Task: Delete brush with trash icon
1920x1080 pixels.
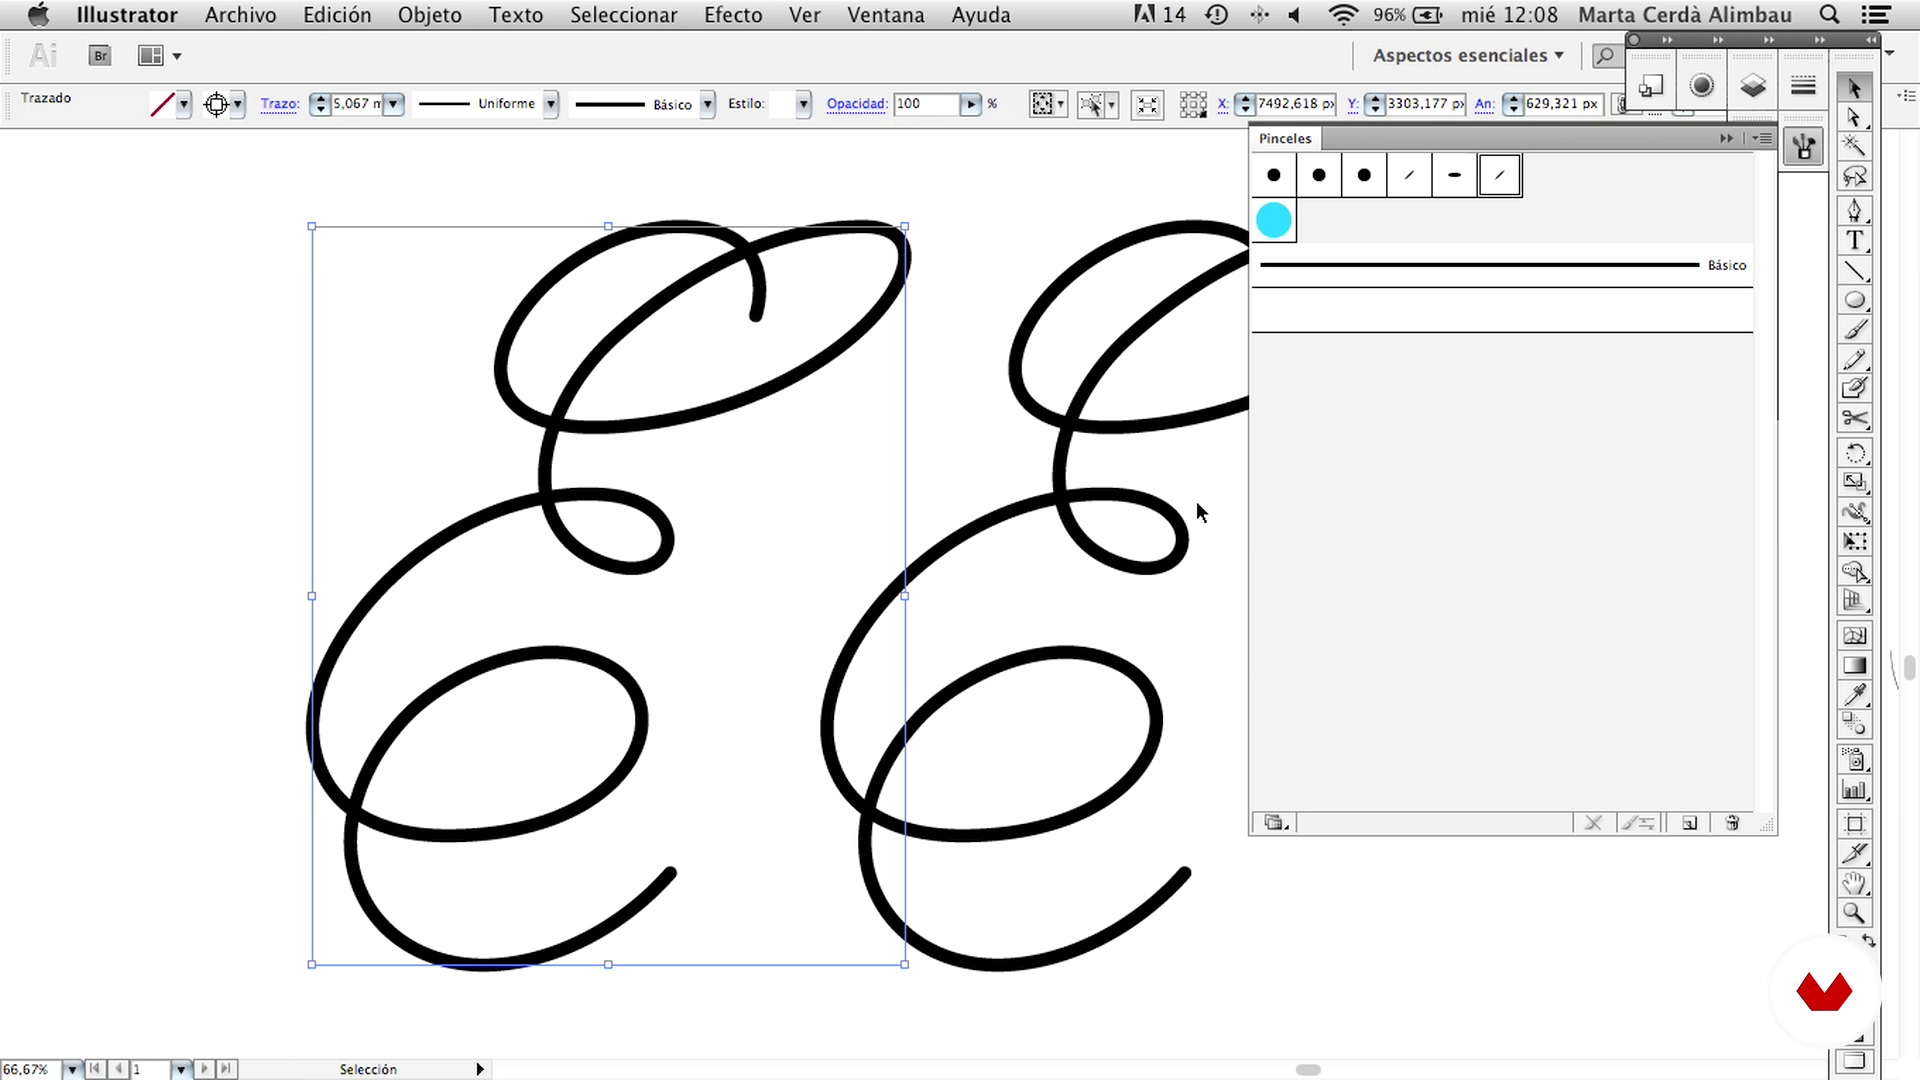Action: (x=1732, y=823)
